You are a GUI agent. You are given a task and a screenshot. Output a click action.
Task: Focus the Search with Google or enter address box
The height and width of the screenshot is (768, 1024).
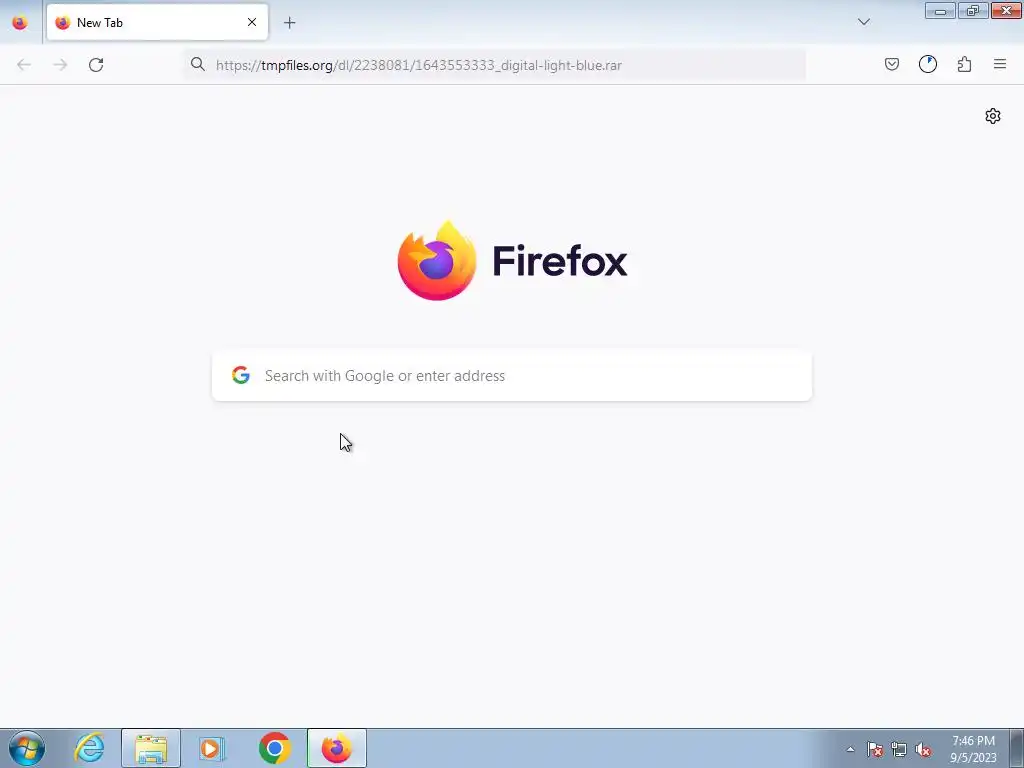click(x=512, y=376)
